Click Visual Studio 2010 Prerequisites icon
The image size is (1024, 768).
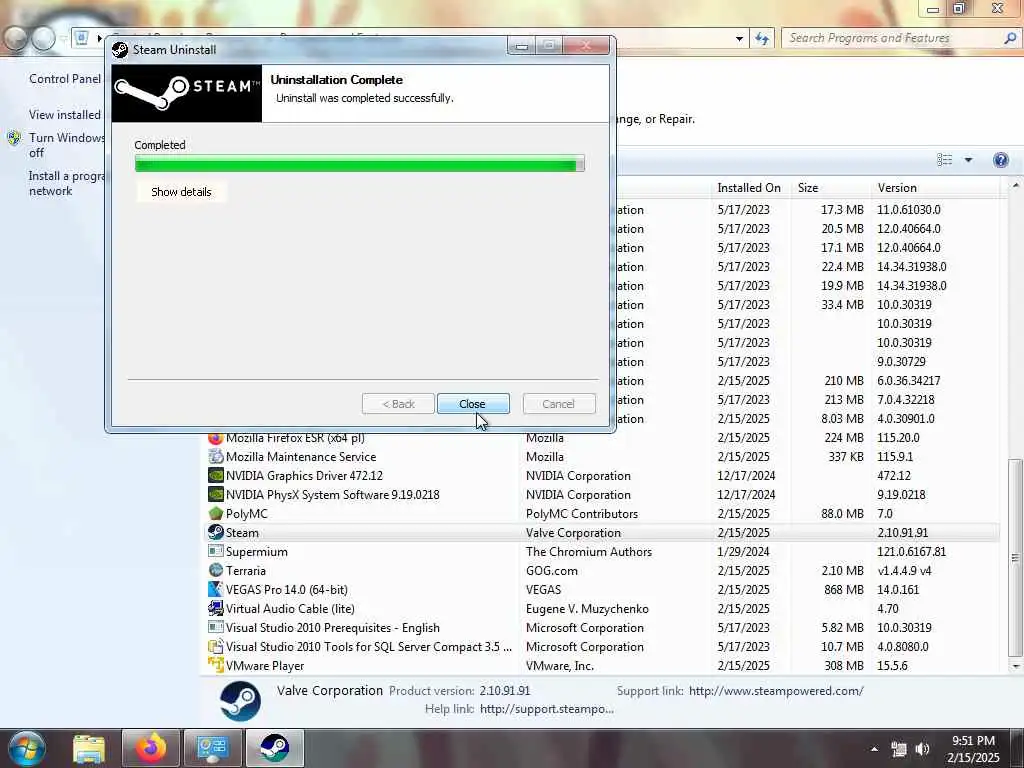tap(216, 627)
